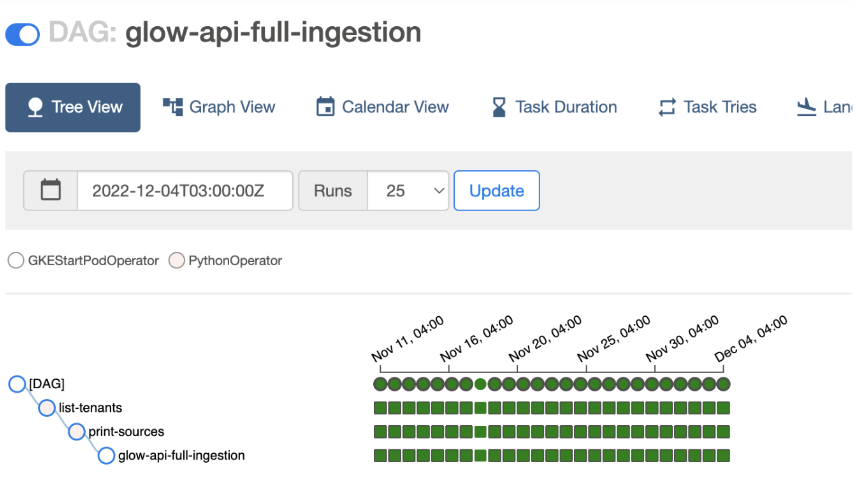Go to the Task Duration tab

coord(554,107)
